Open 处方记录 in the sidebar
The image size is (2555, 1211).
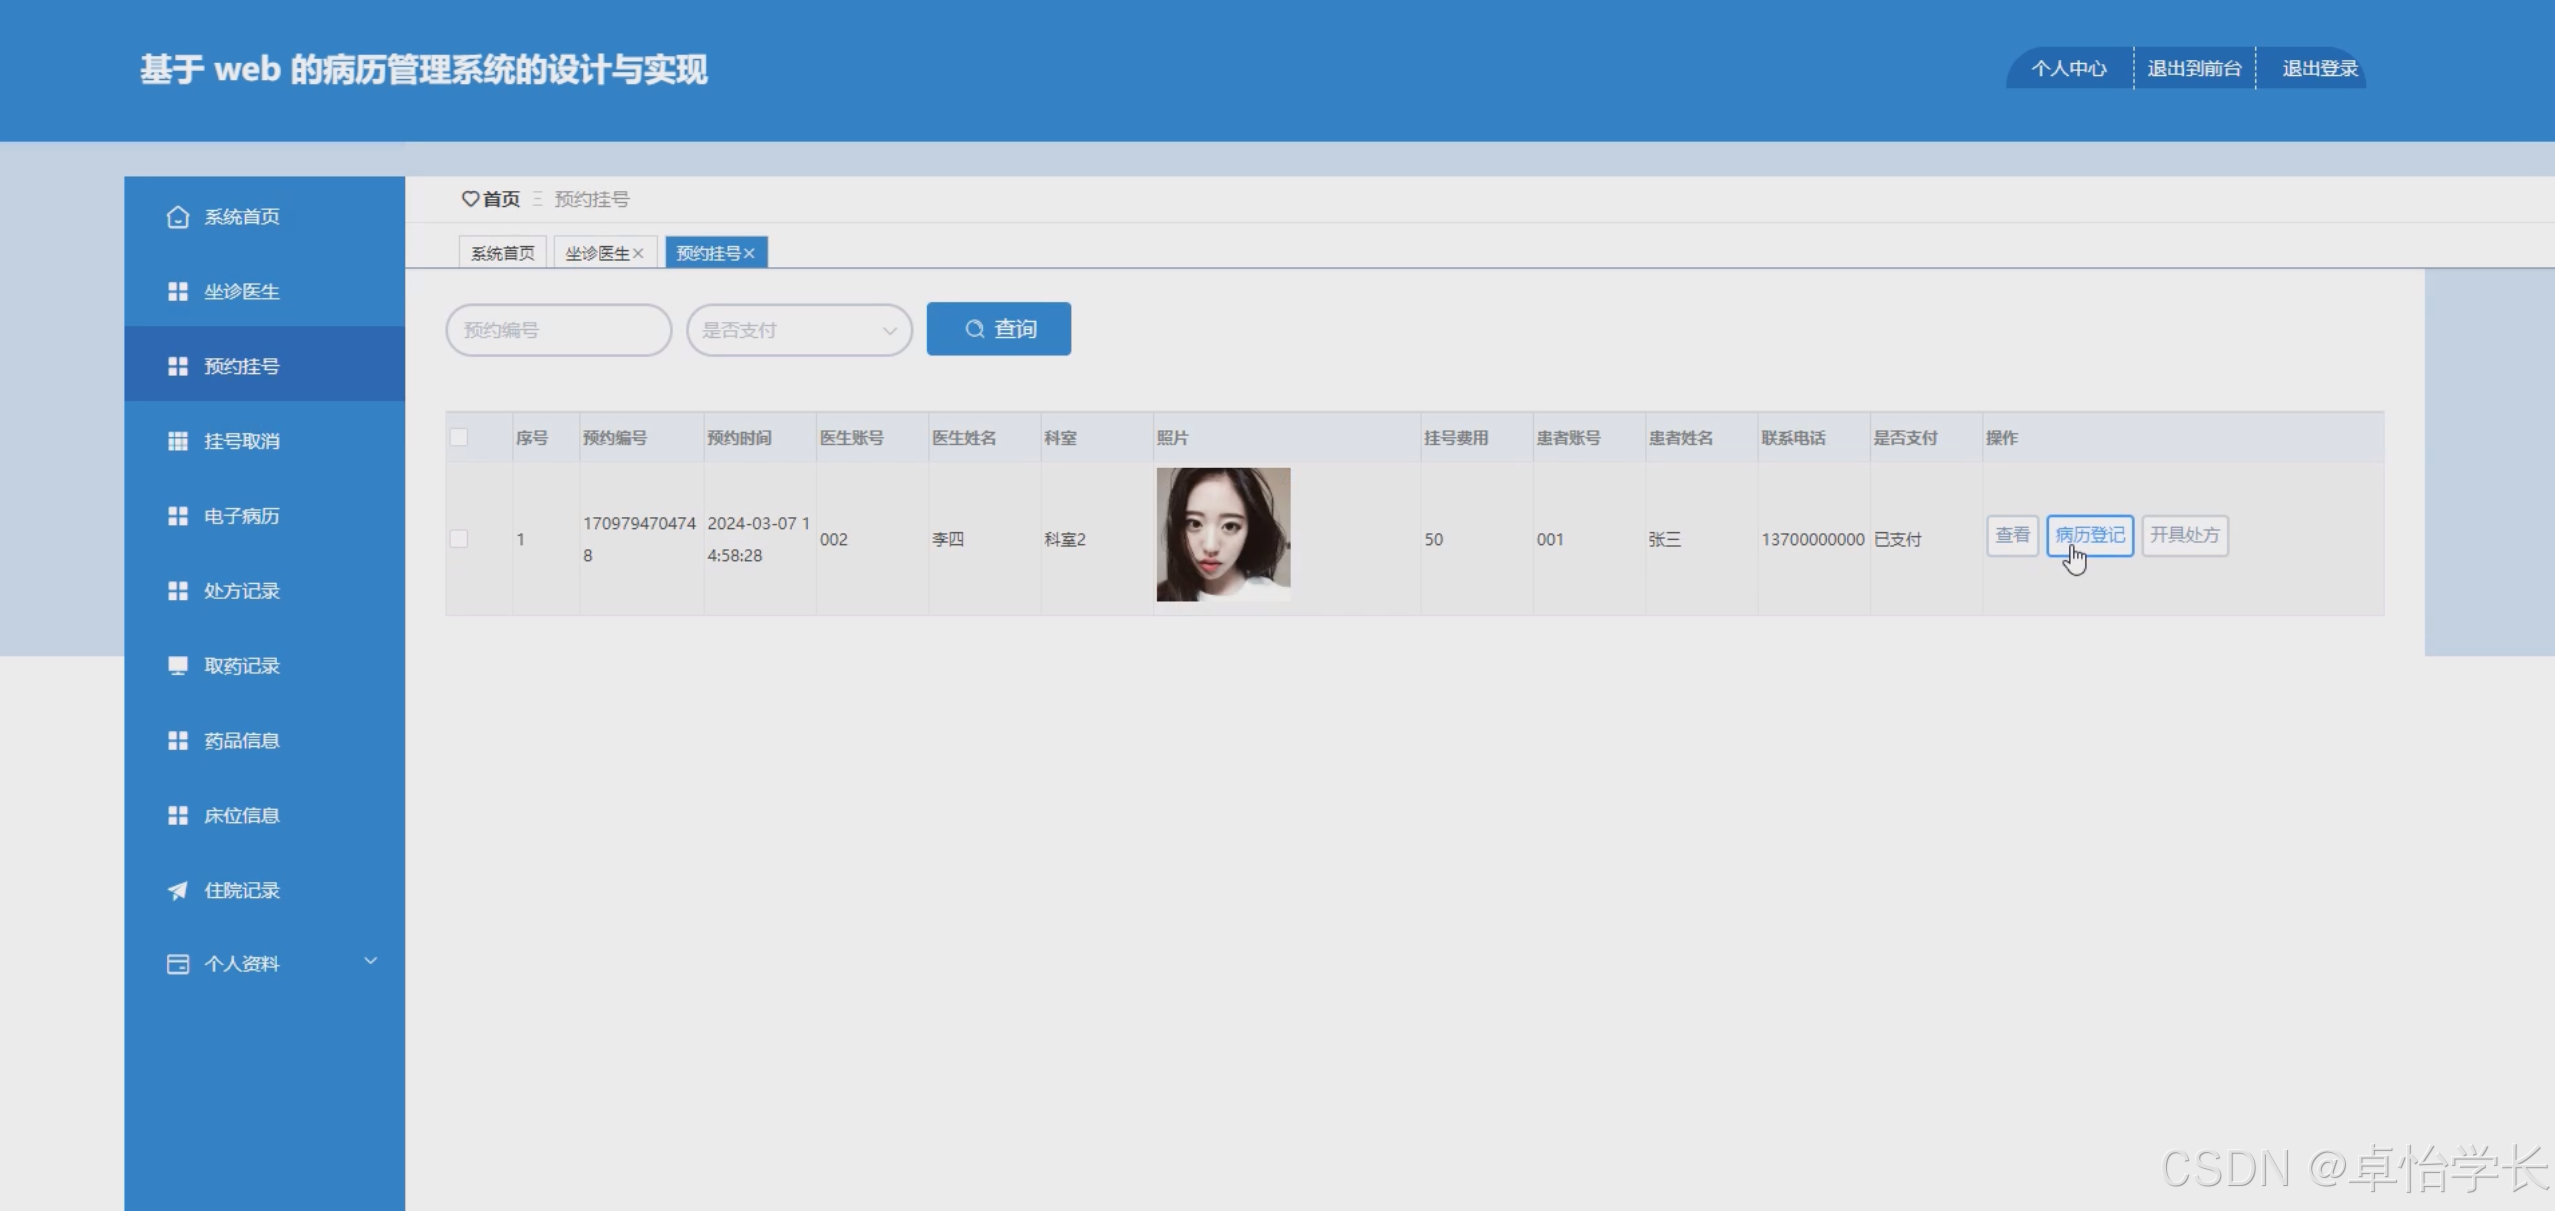[264, 591]
